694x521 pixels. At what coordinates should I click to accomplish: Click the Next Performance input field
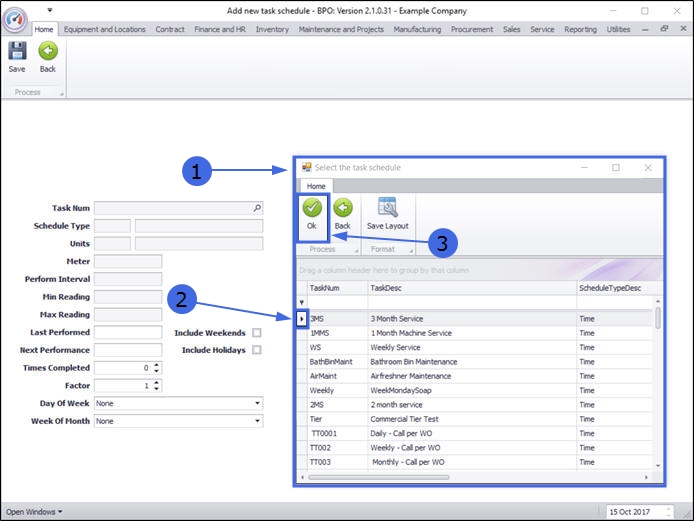(x=128, y=350)
